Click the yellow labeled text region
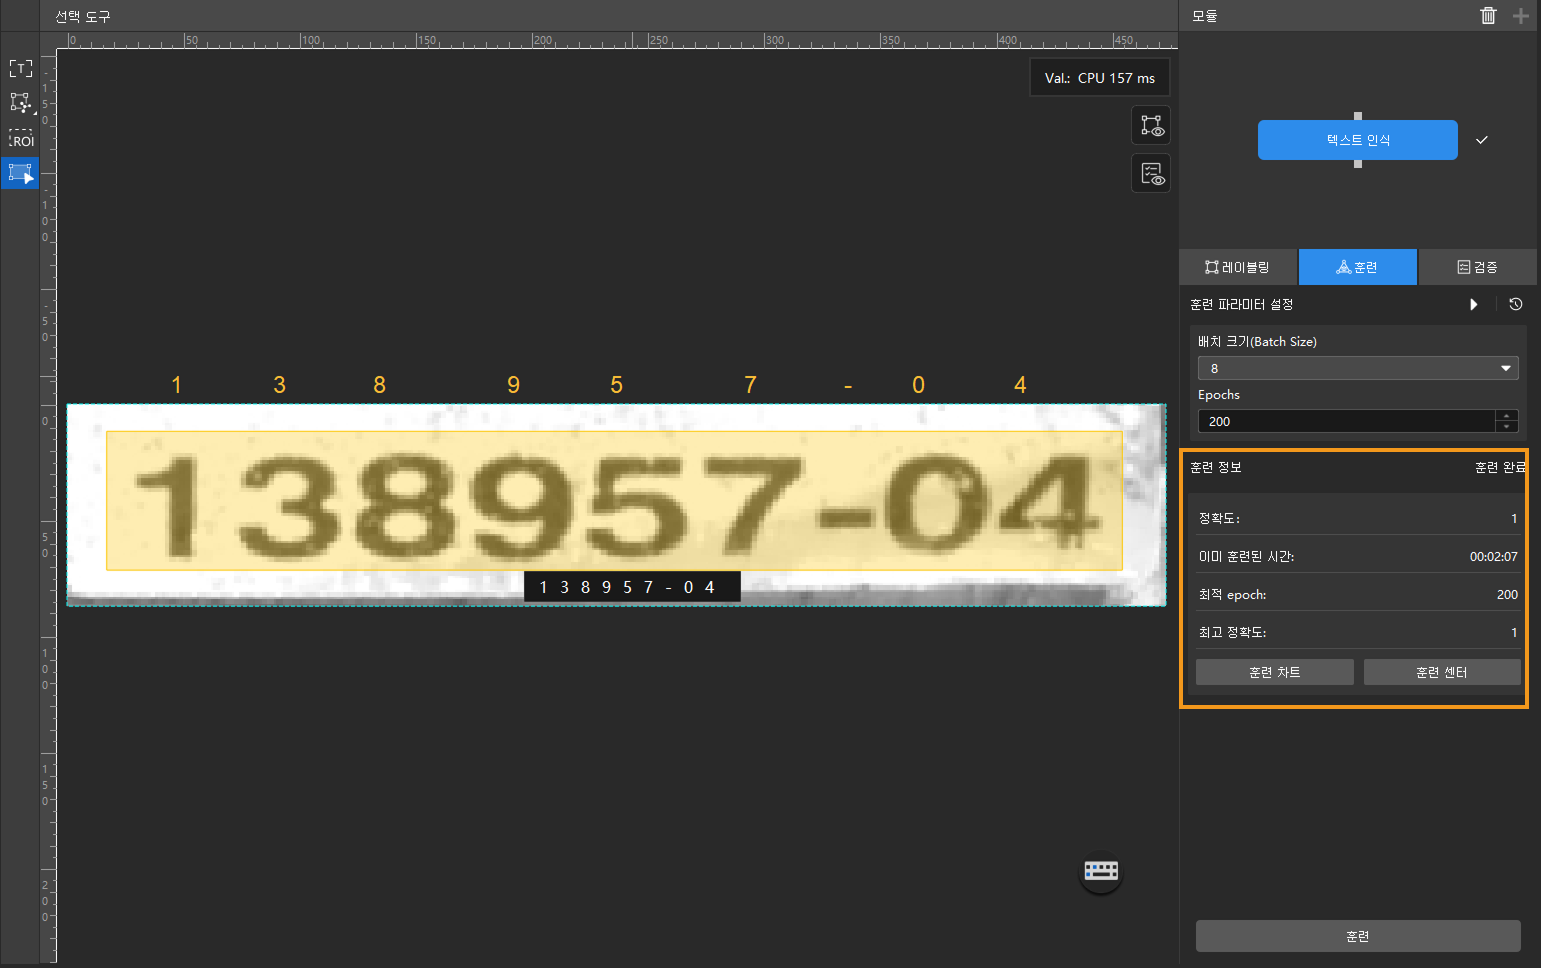The height and width of the screenshot is (968, 1541). 614,500
